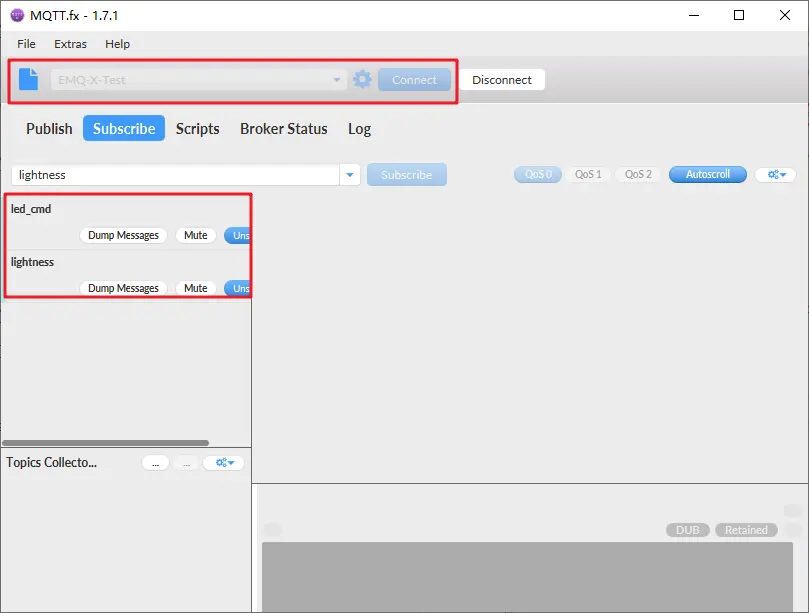Click the MQTT.fx app logo in title bar
The image size is (809, 613).
tap(17, 15)
